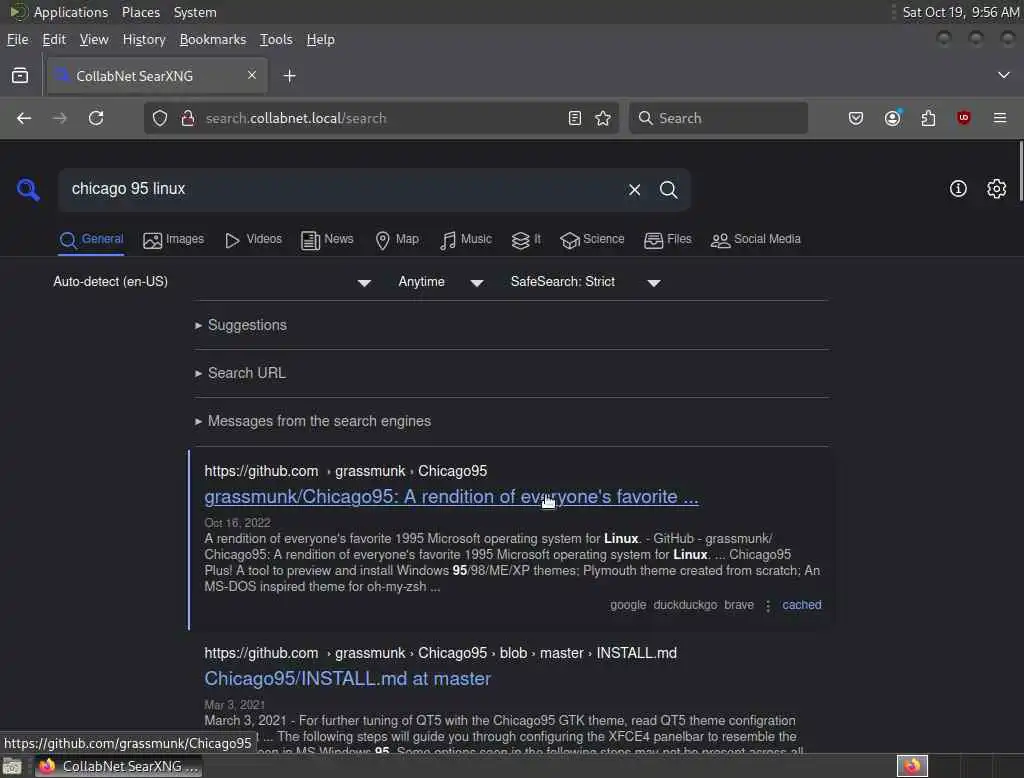Open a new tab with plus button

pos(289,76)
